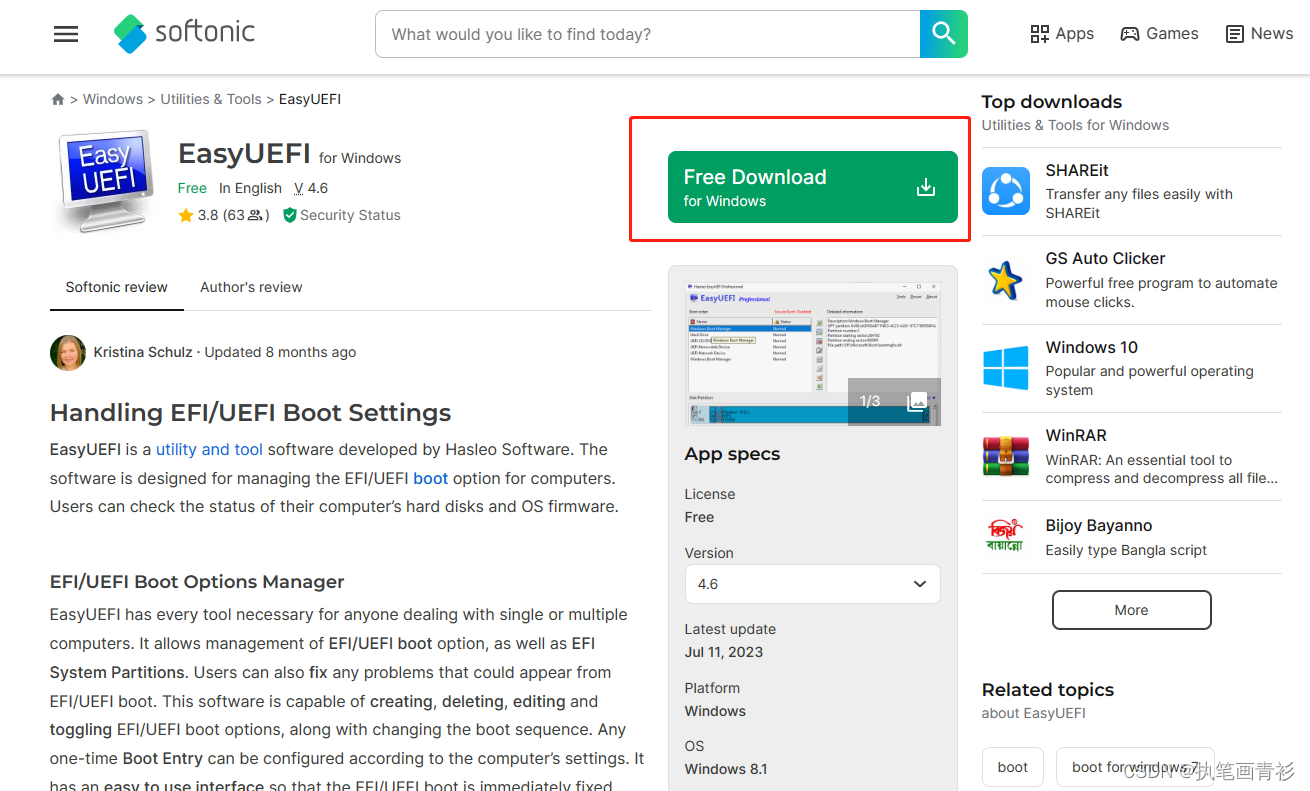Go to Utilities & Tools breadcrumb
Viewport: 1310px width, 791px height.
[211, 99]
